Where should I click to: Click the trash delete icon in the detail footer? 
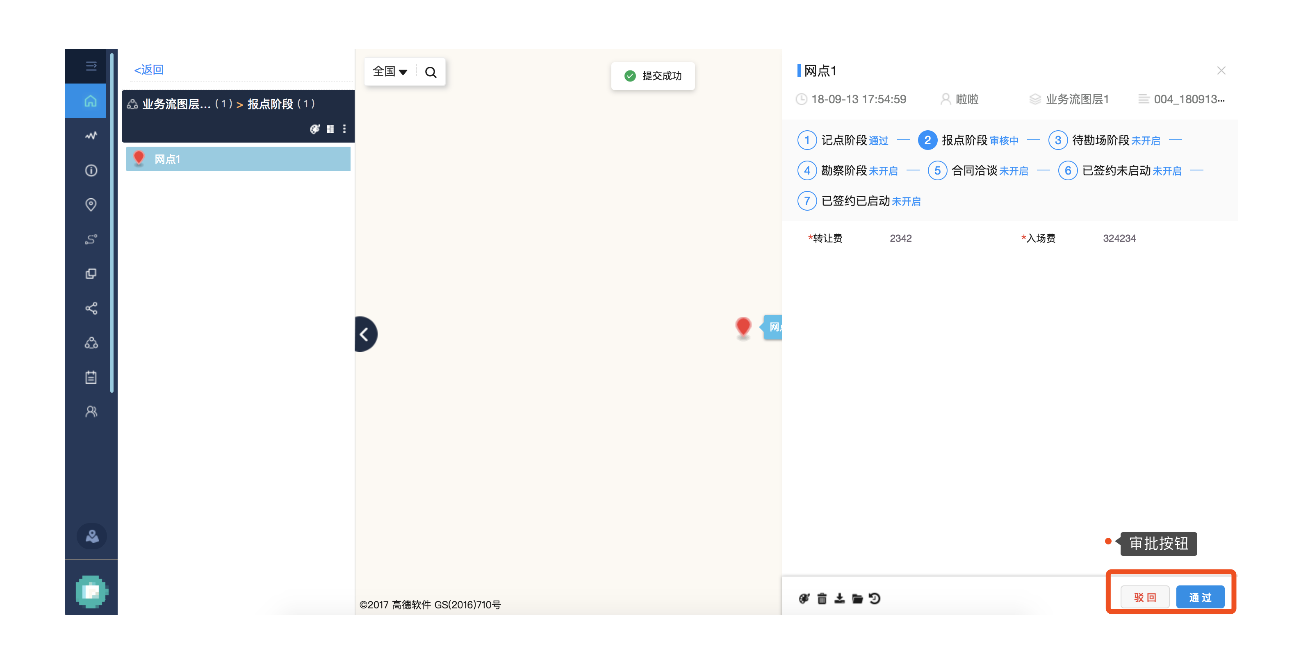pyautogui.click(x=822, y=599)
